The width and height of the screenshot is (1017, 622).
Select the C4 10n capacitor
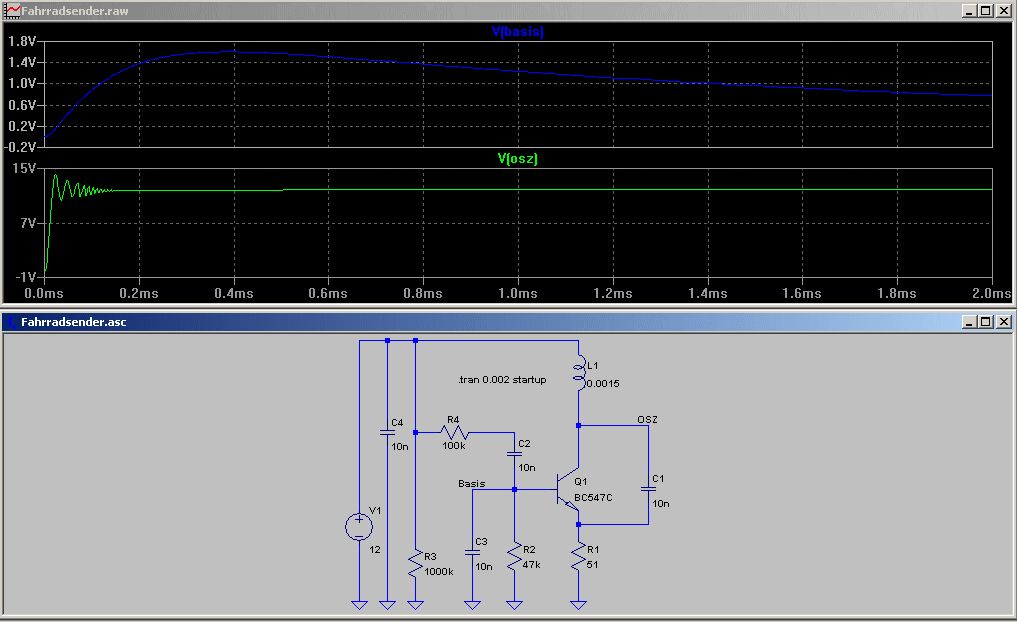[x=387, y=433]
